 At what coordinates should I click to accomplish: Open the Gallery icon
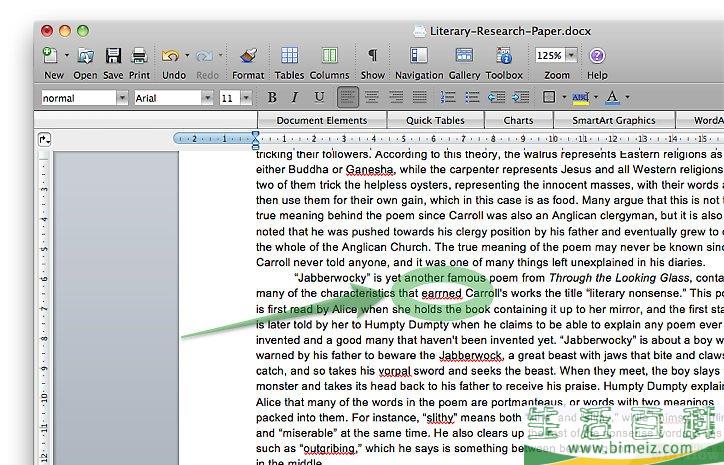[x=464, y=55]
